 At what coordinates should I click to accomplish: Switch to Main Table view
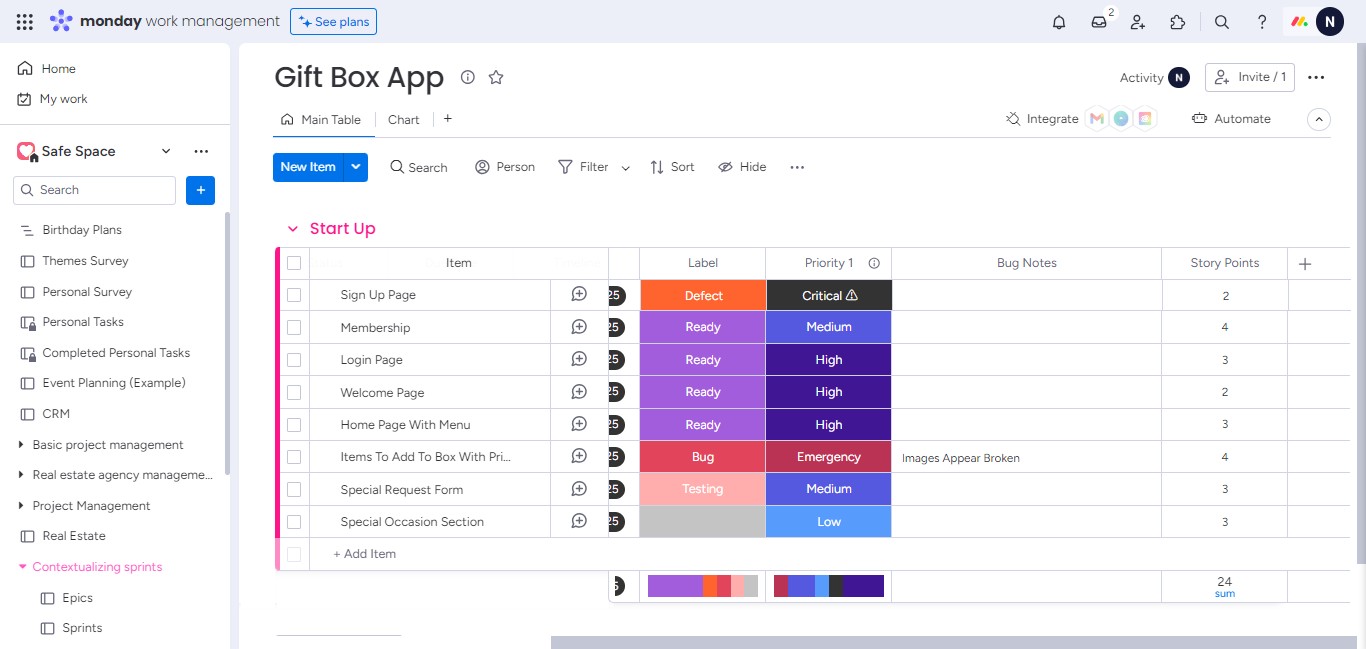321,119
